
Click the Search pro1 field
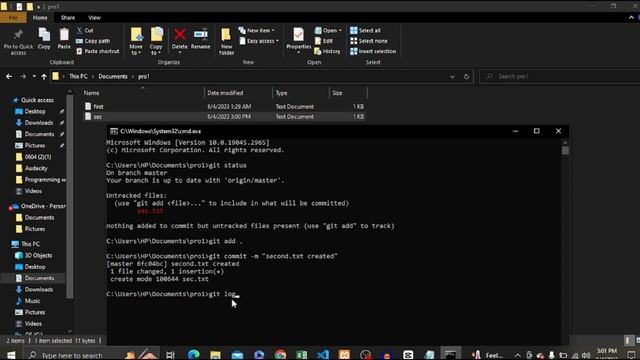coord(559,76)
